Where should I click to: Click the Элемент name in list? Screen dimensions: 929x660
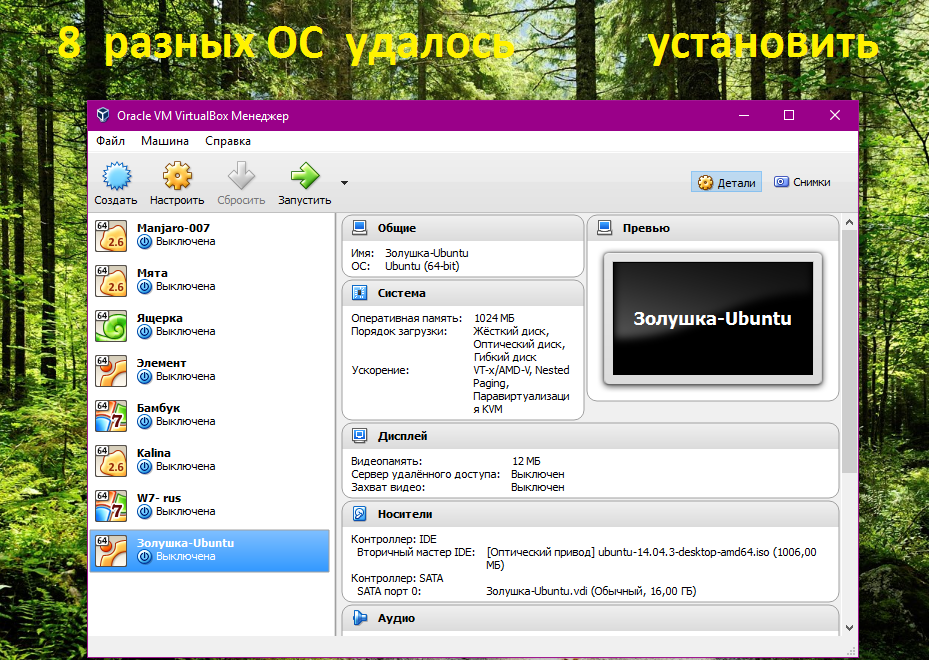[161, 363]
